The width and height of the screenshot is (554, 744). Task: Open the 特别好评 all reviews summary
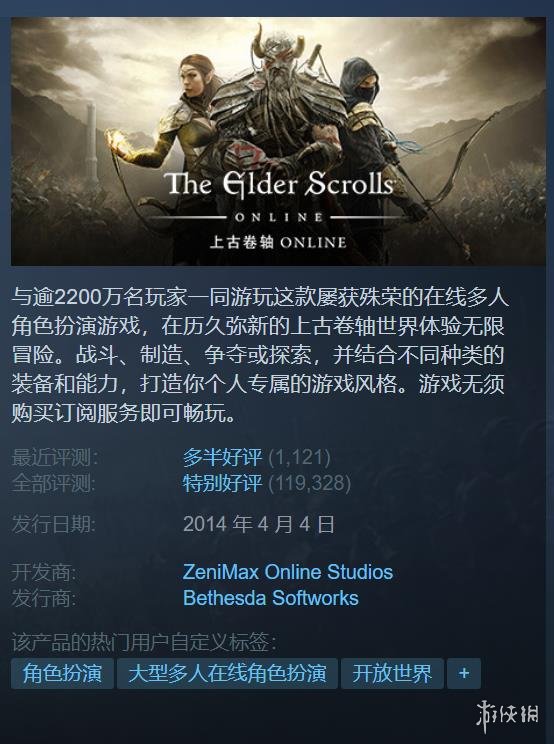(x=222, y=483)
